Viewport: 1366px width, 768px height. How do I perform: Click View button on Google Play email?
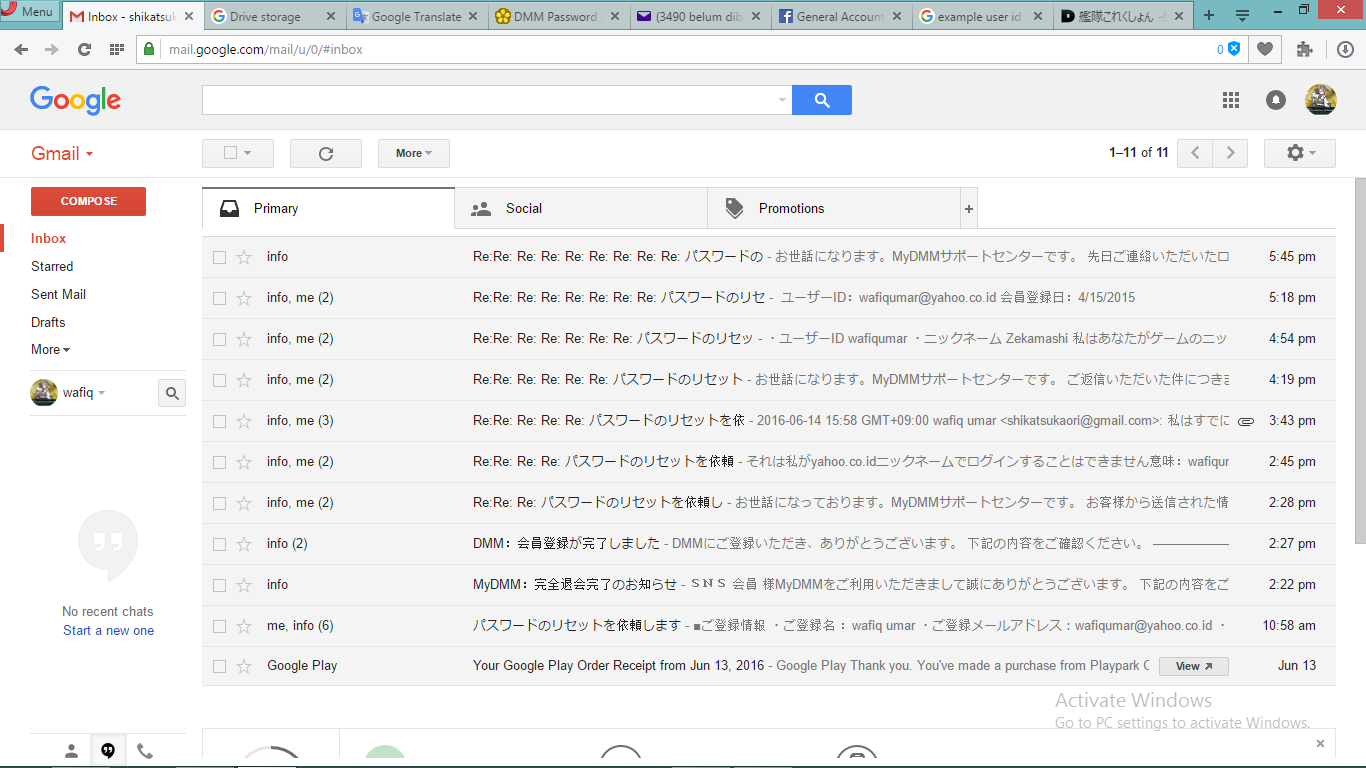[x=1193, y=666]
